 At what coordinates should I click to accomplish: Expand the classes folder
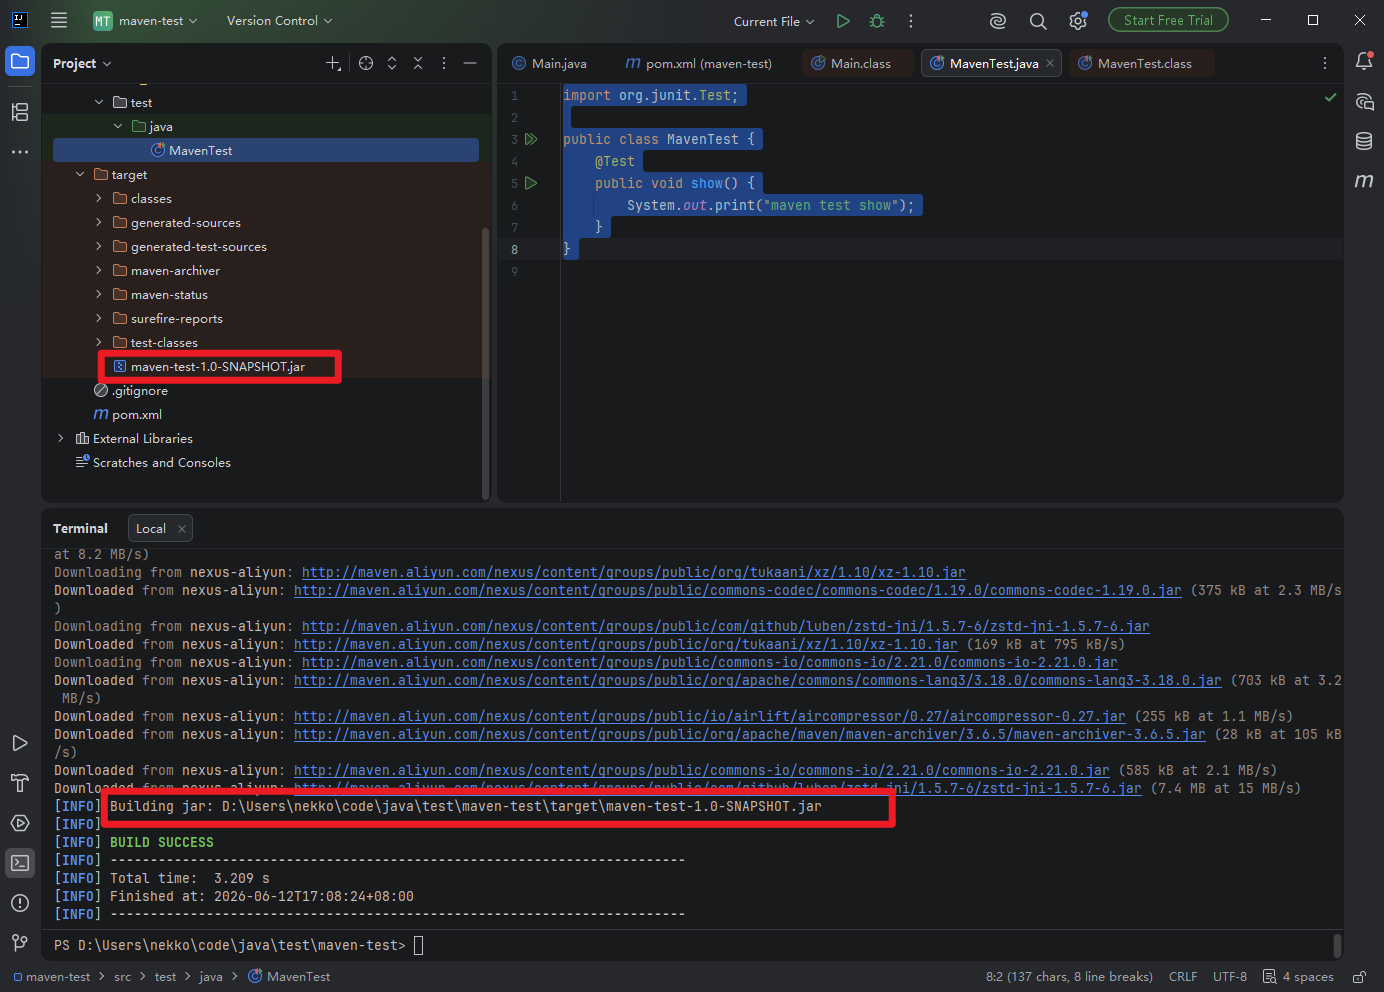tap(99, 198)
